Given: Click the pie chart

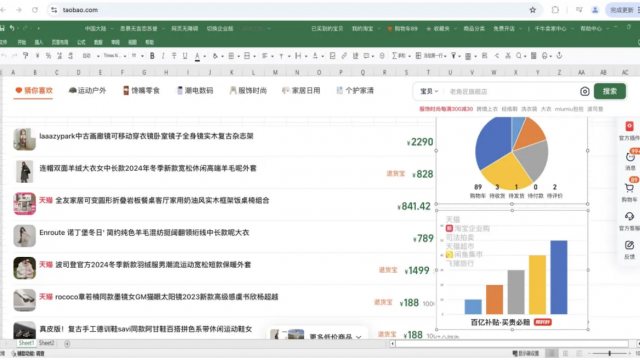Looking at the screenshot, I should tap(511, 152).
